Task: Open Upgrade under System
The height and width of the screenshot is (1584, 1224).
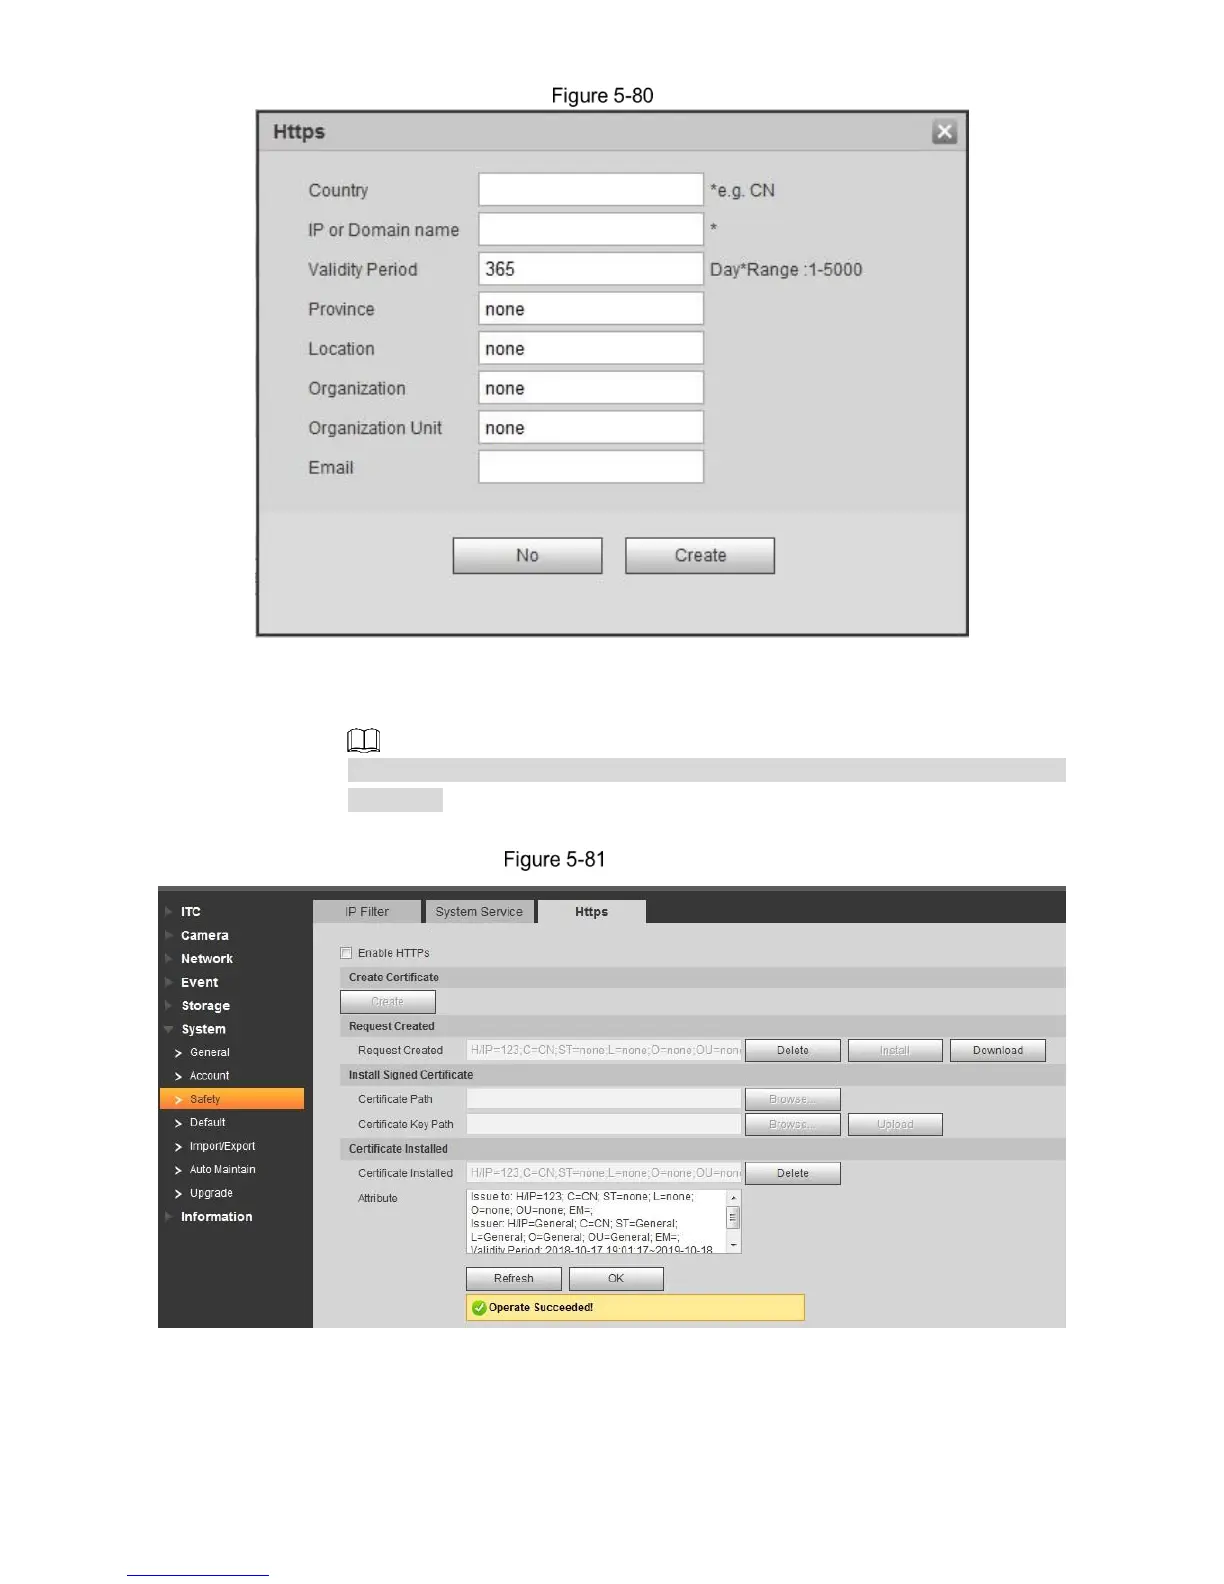Action: [x=211, y=1193]
